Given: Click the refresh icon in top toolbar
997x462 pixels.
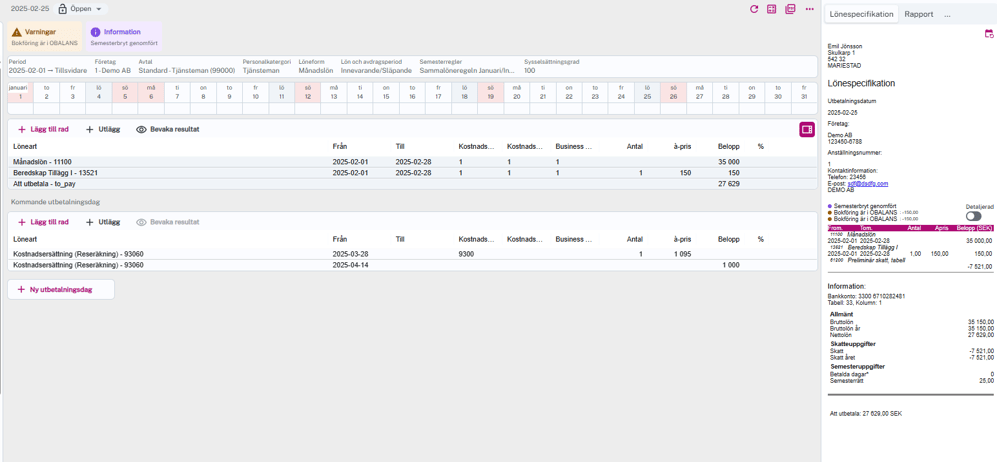Looking at the screenshot, I should point(754,9).
